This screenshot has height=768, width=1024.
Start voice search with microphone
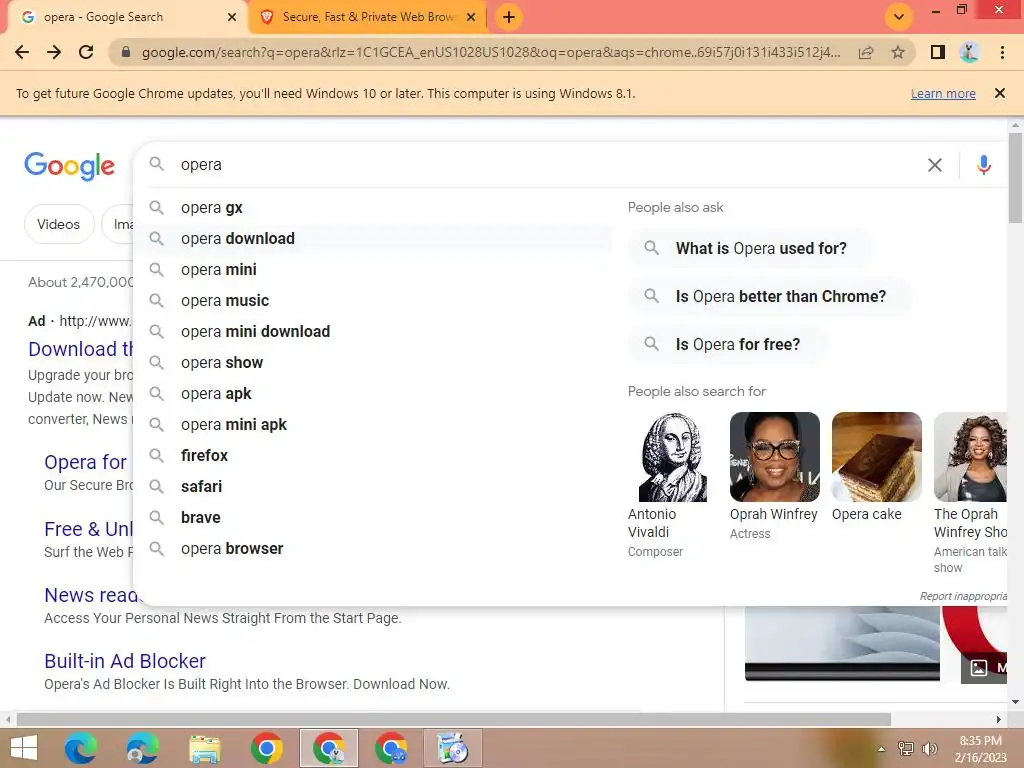coord(984,165)
